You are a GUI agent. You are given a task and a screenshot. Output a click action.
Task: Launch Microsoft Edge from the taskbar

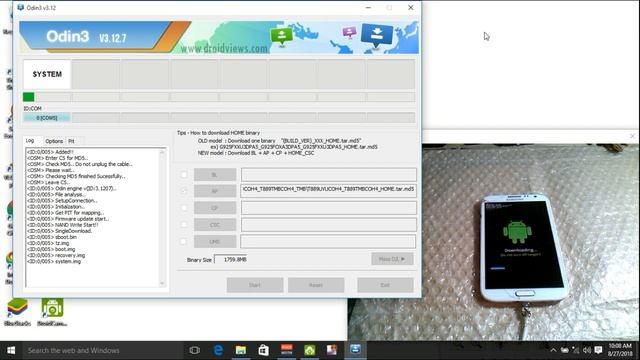coord(218,350)
